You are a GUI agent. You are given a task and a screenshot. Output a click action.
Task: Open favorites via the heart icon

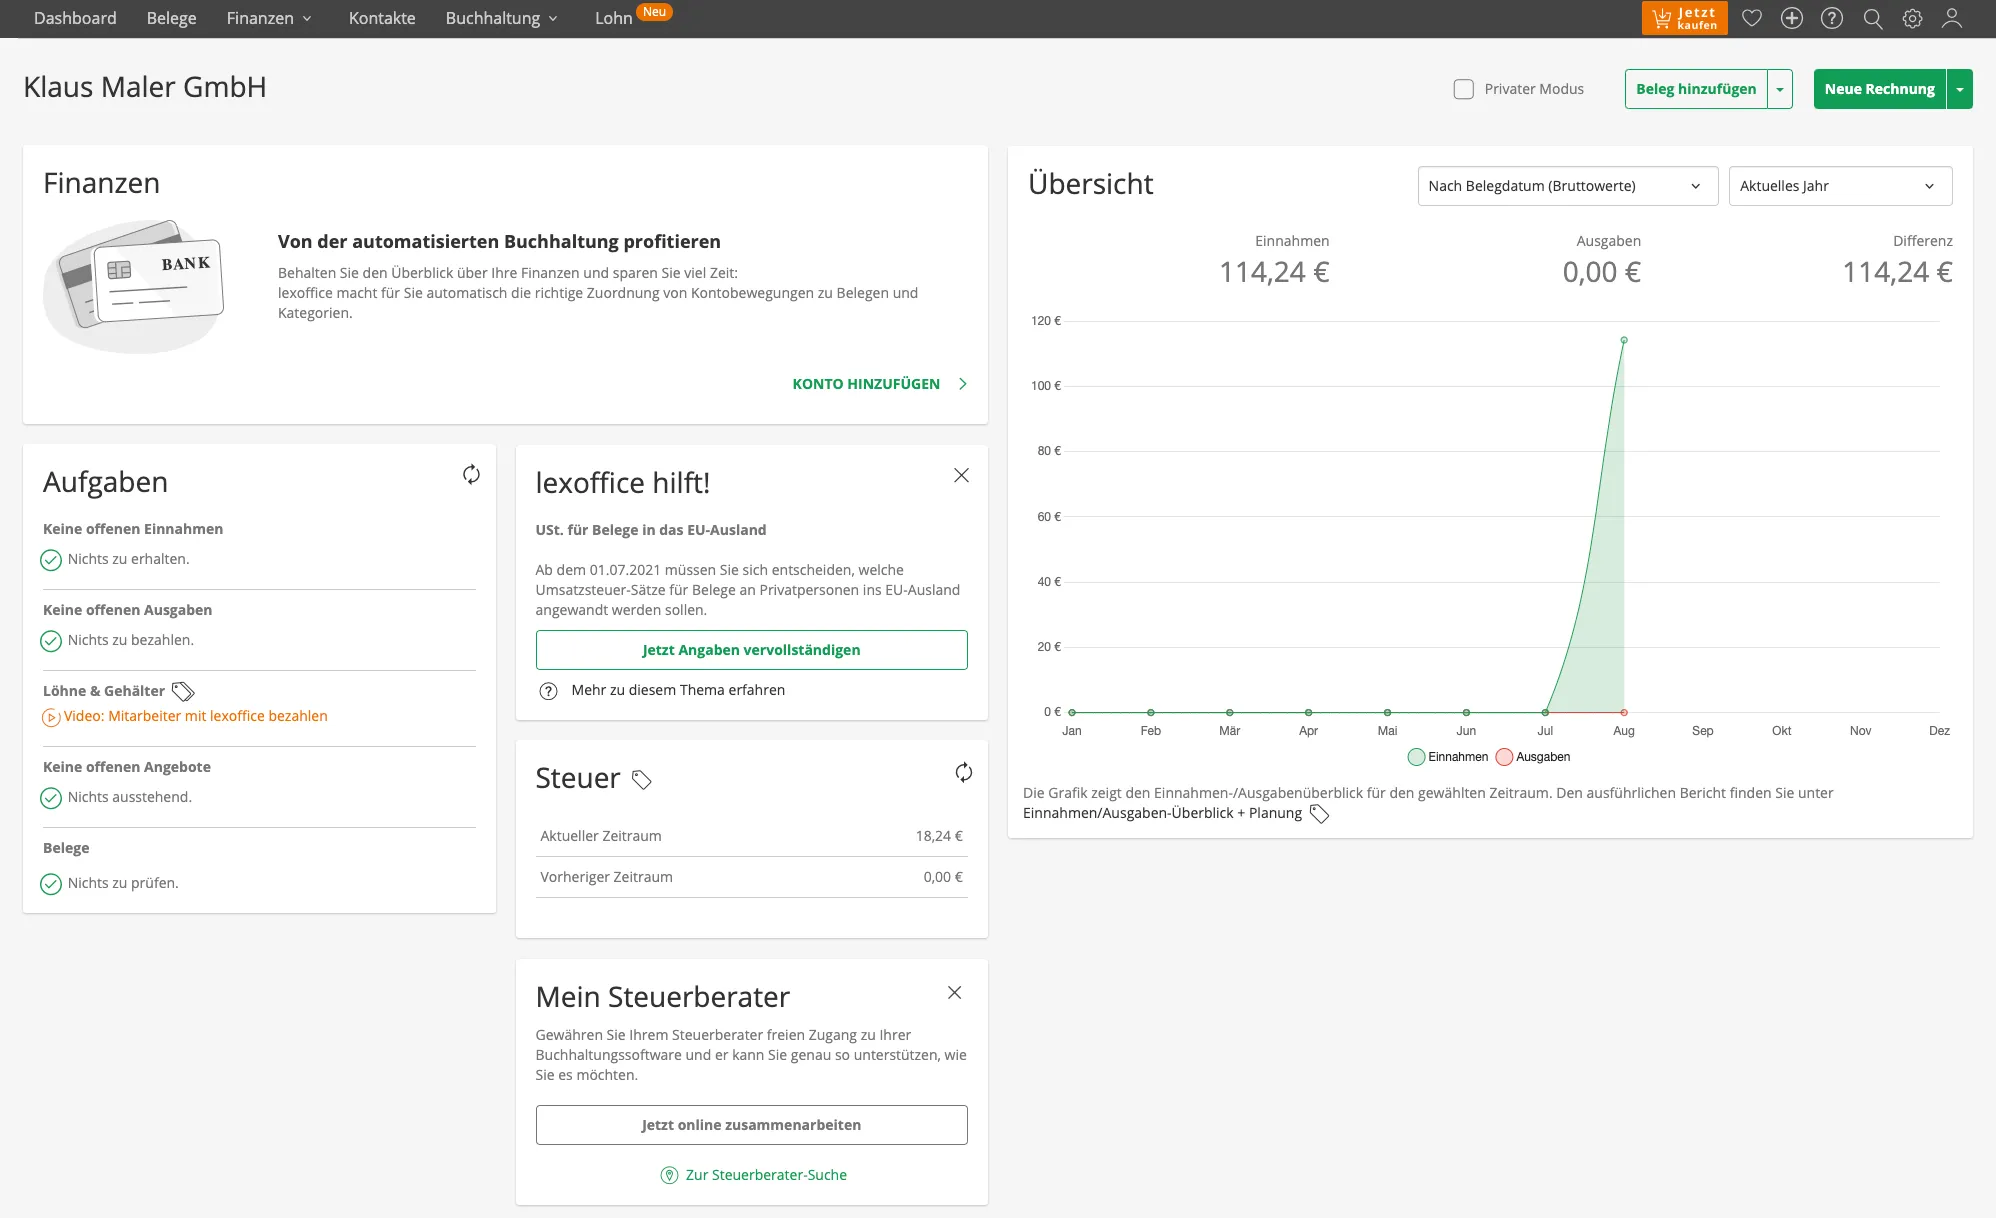click(1752, 18)
